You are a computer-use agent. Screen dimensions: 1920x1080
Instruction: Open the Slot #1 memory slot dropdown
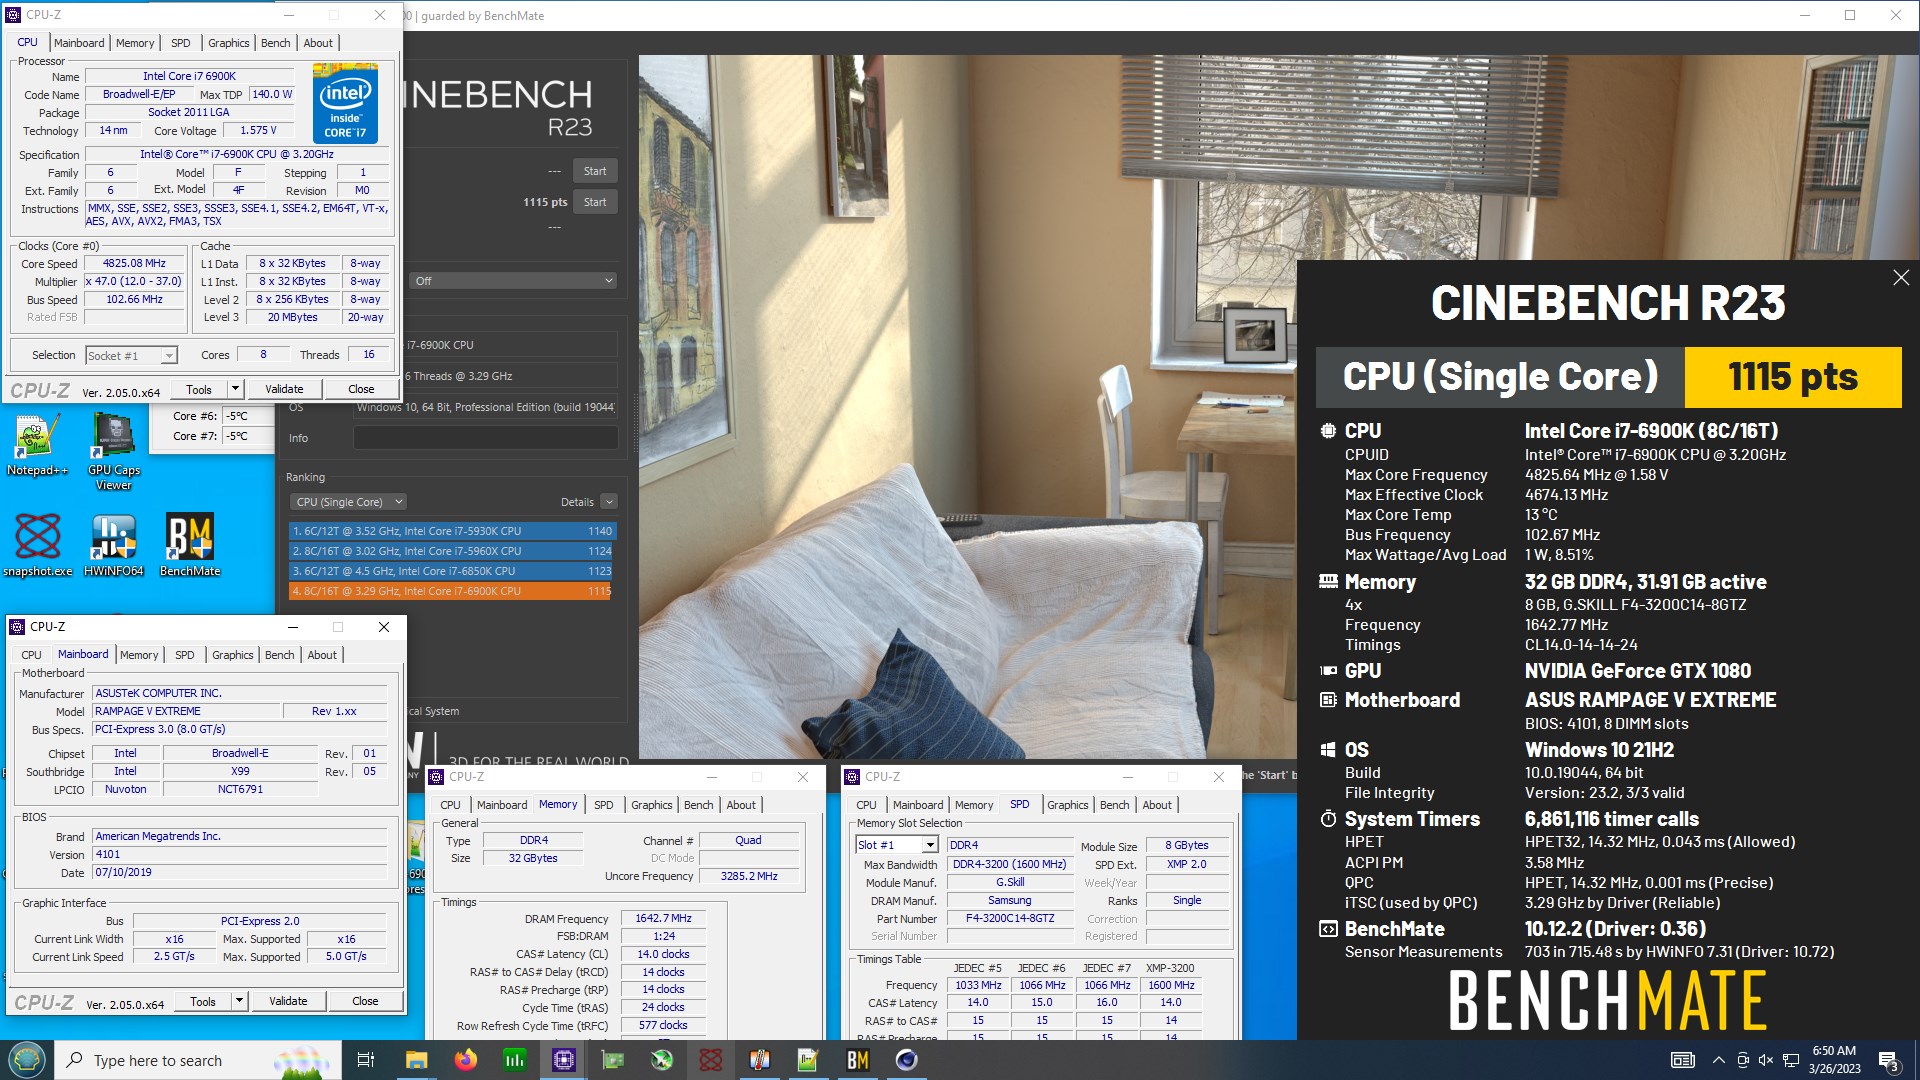[x=897, y=845]
